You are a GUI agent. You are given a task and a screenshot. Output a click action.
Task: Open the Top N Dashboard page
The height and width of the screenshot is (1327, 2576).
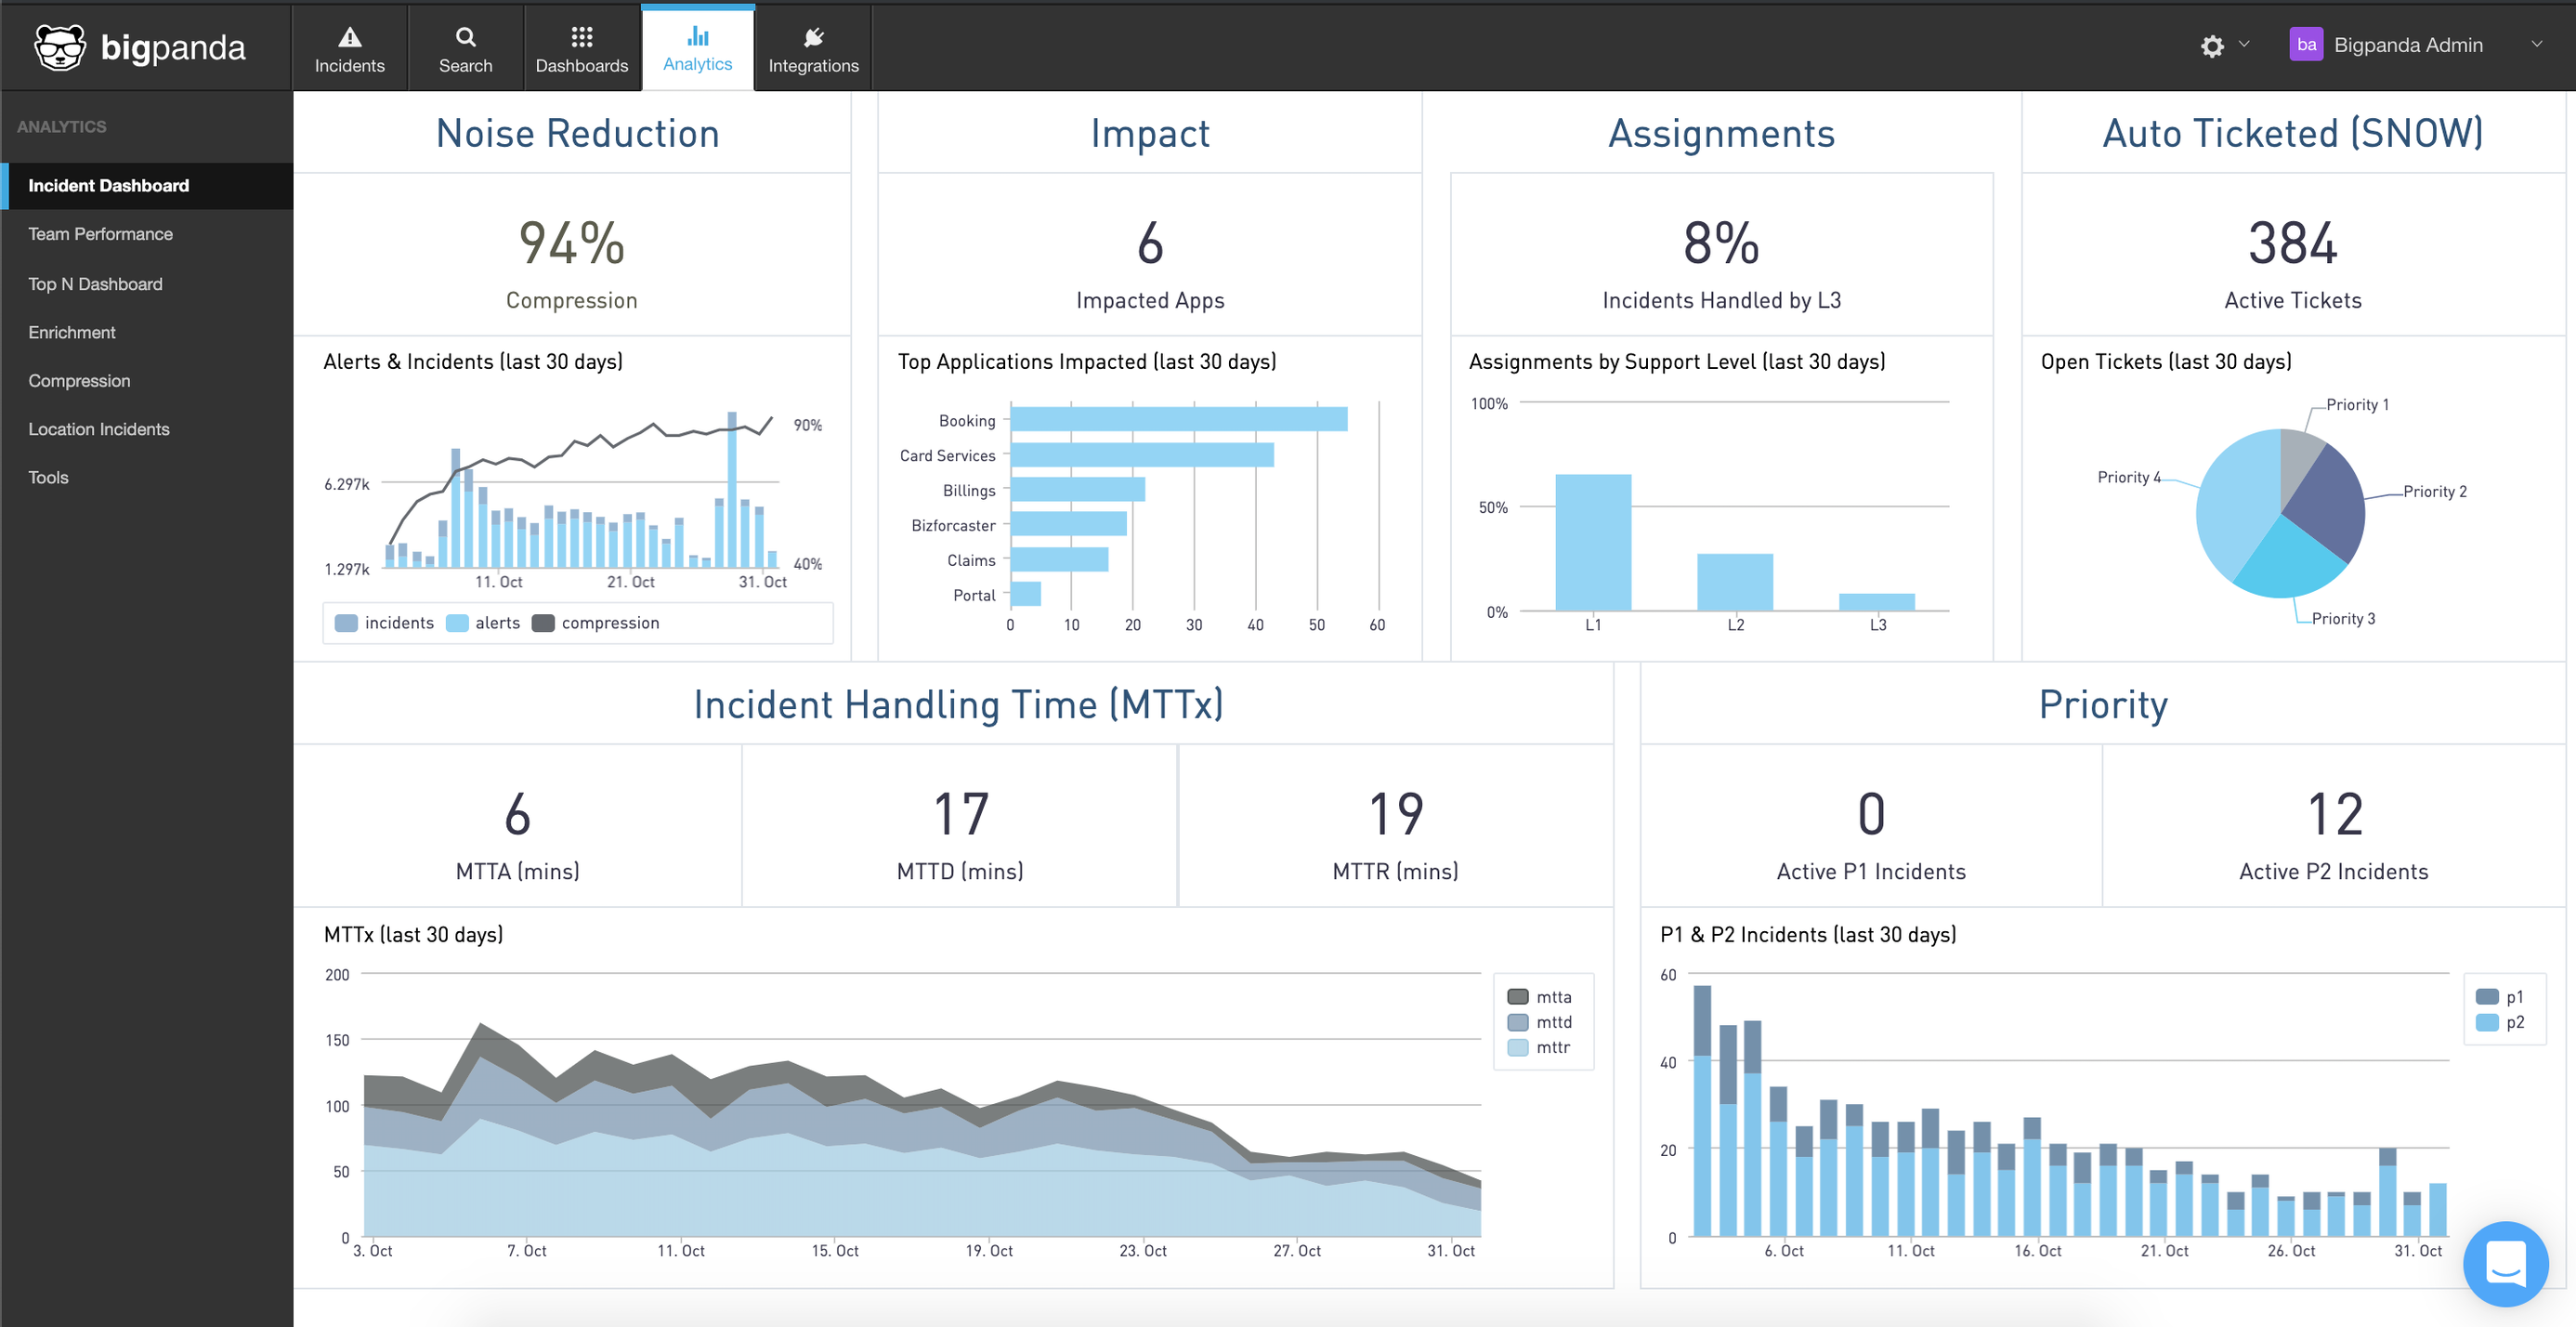coord(95,283)
